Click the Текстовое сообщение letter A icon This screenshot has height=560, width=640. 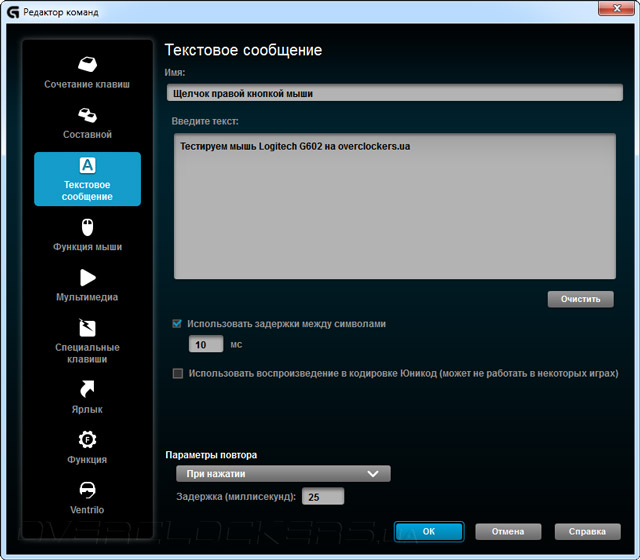[x=87, y=165]
